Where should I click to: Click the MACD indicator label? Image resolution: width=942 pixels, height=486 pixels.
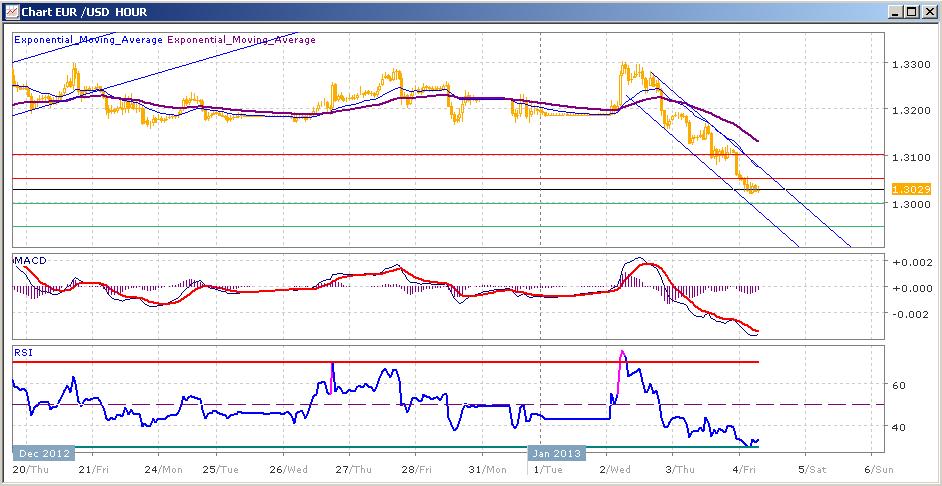tap(29, 260)
